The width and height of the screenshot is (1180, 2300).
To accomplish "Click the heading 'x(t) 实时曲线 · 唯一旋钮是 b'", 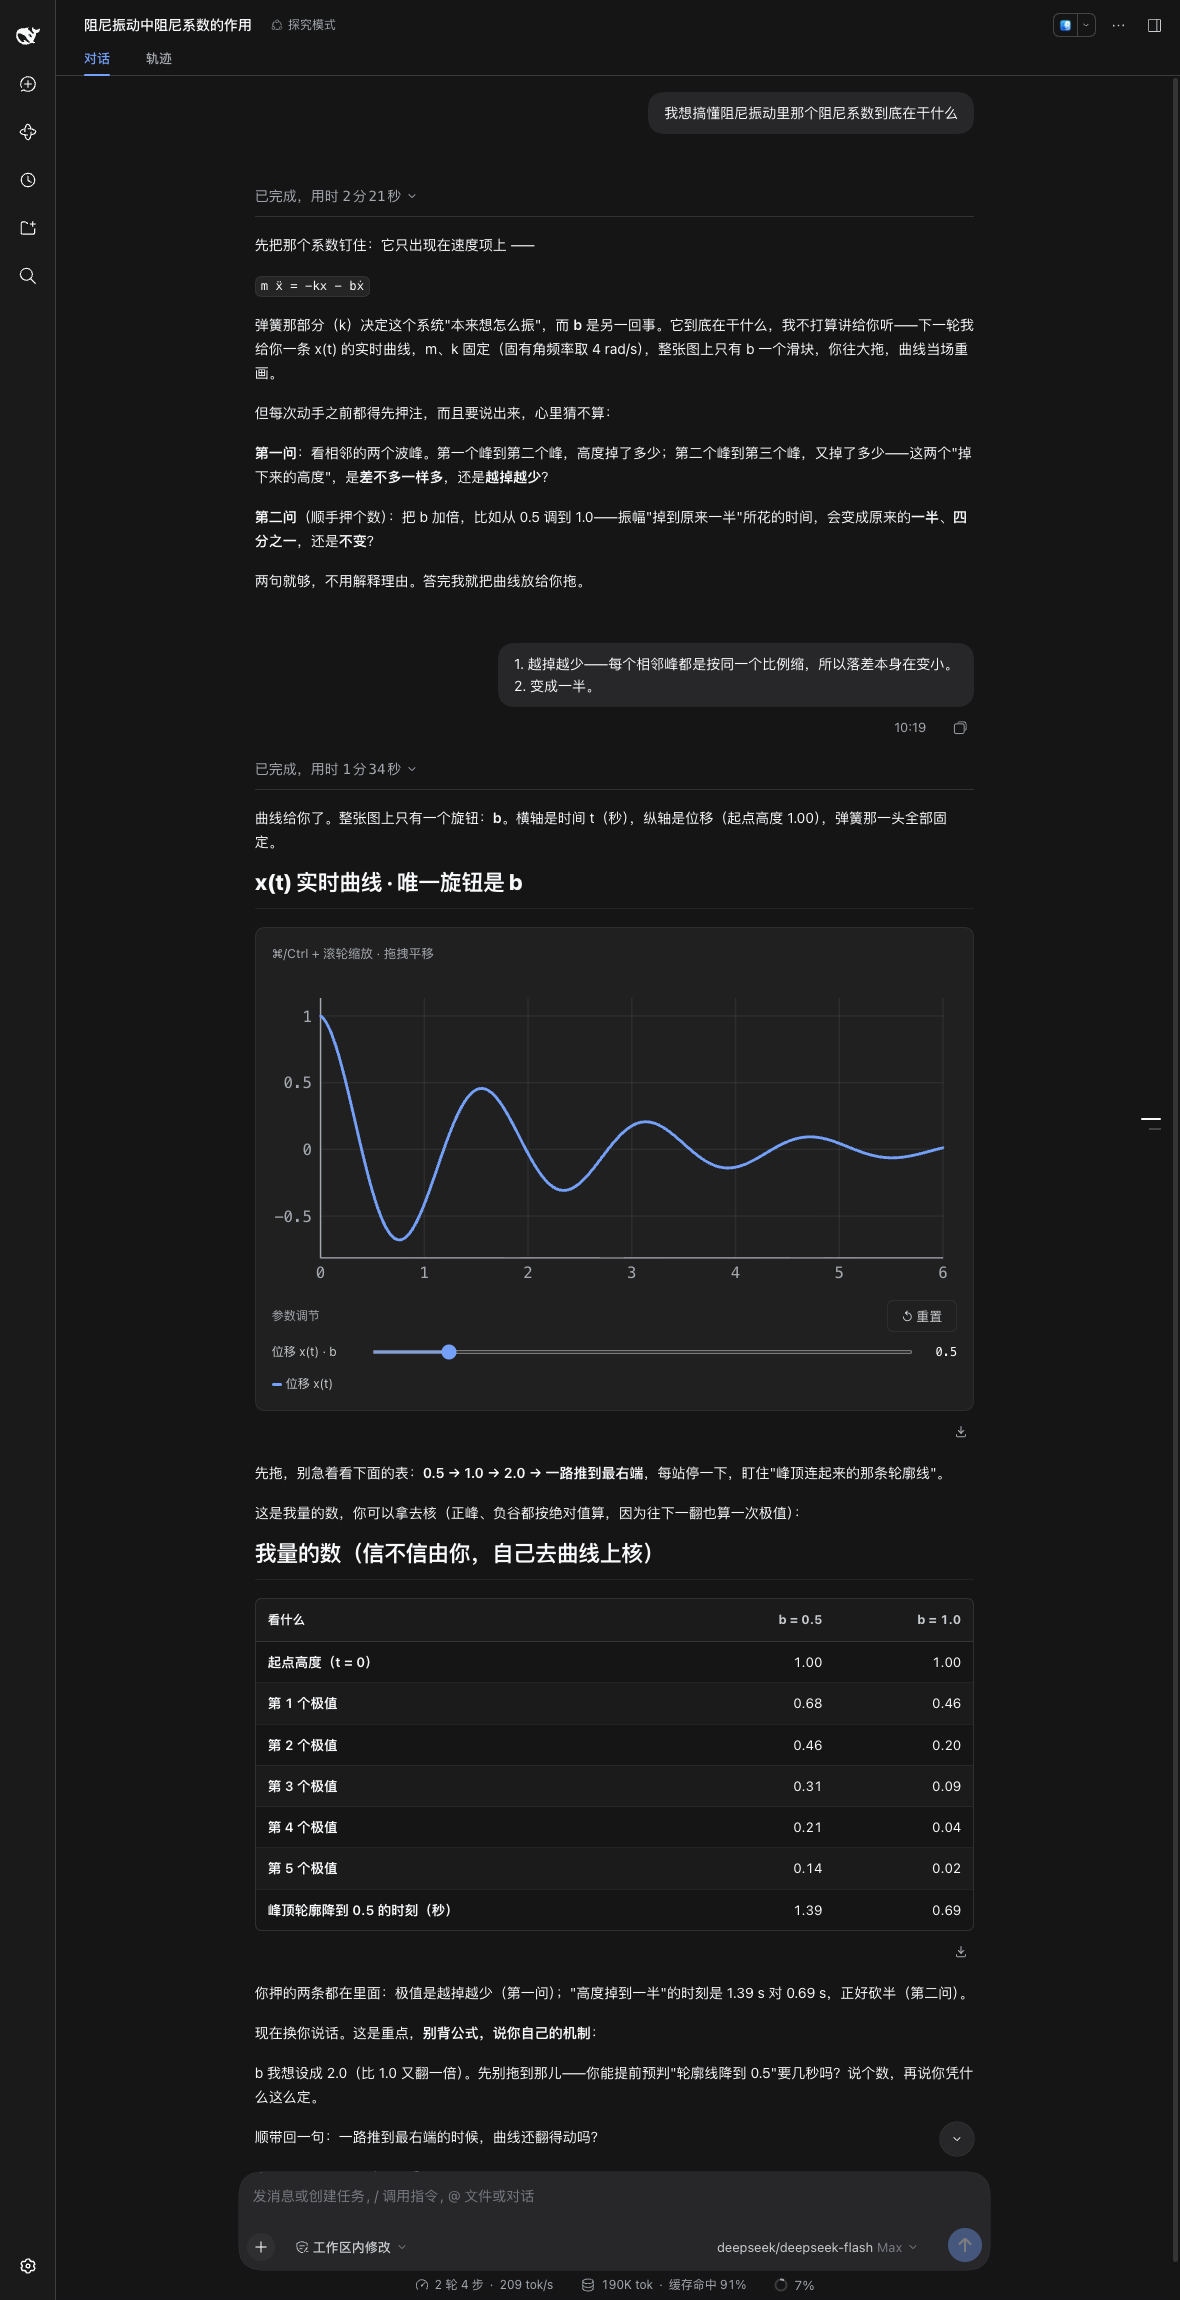I will (389, 883).
